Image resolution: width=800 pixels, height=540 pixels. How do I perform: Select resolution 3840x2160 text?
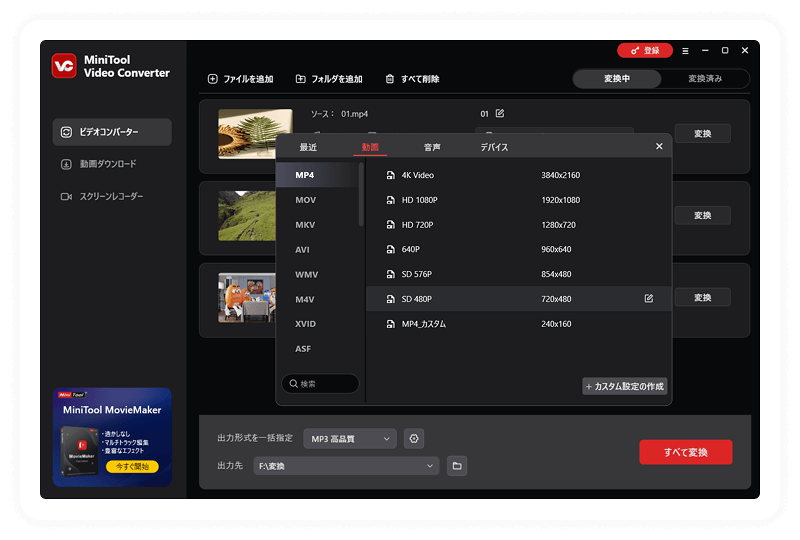tap(560, 175)
